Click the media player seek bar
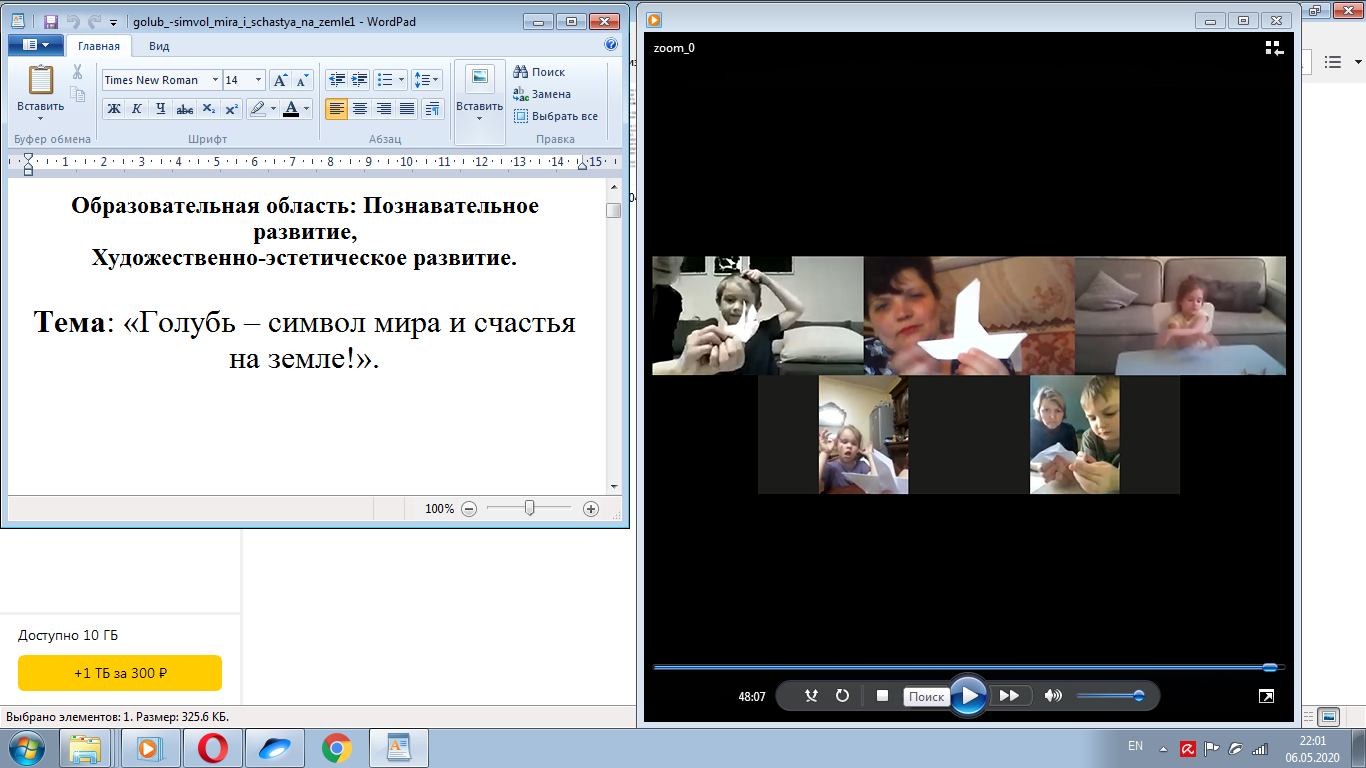This screenshot has width=1366, height=768. pyautogui.click(x=960, y=667)
